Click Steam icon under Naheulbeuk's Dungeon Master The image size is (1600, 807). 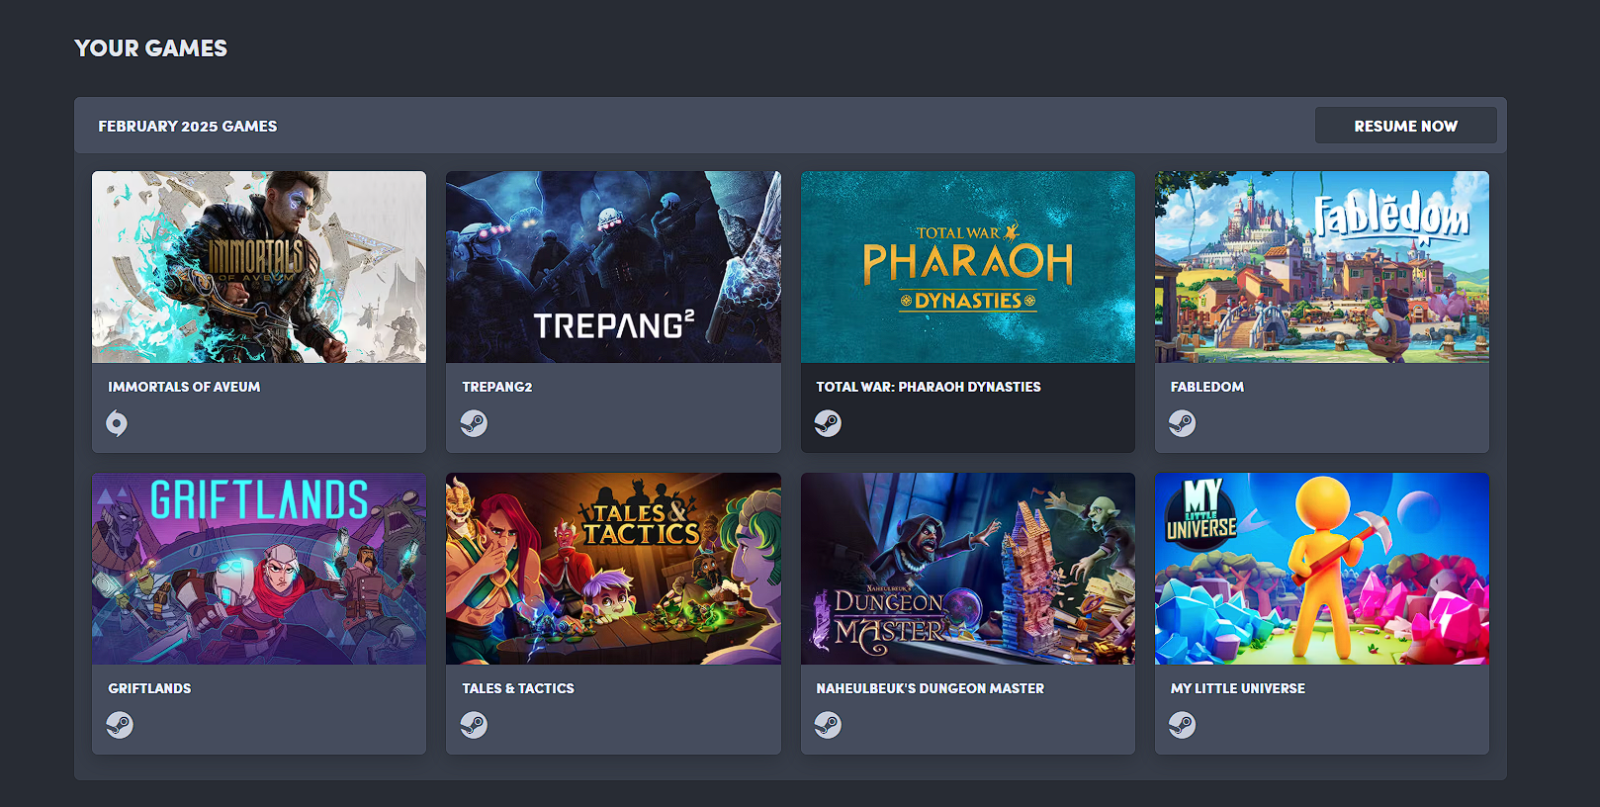[828, 725]
